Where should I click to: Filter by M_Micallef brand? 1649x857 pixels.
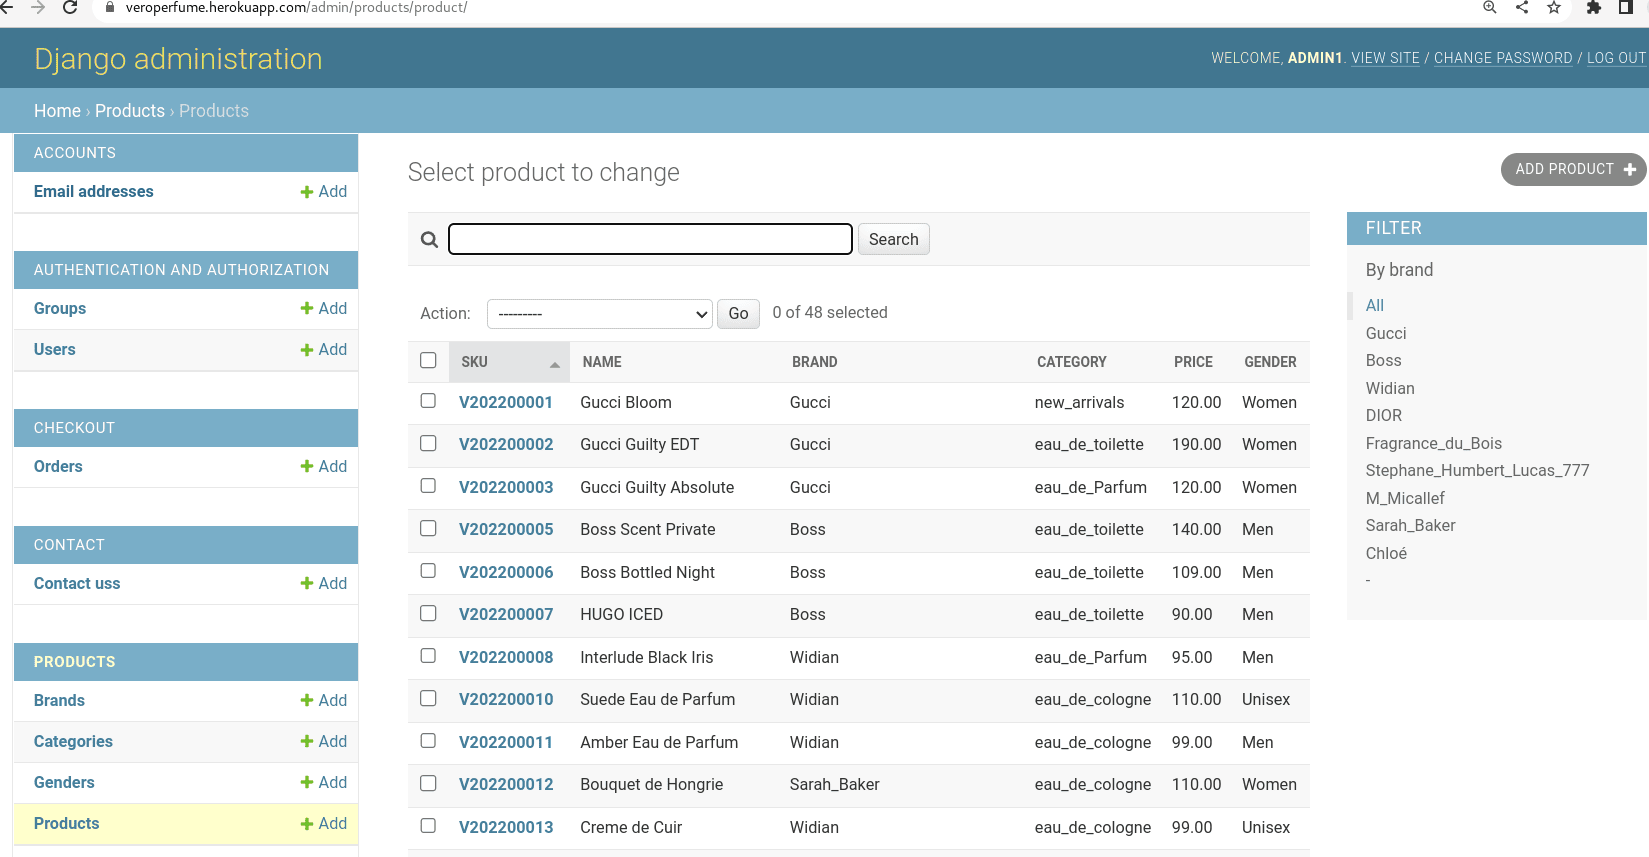[x=1405, y=498]
